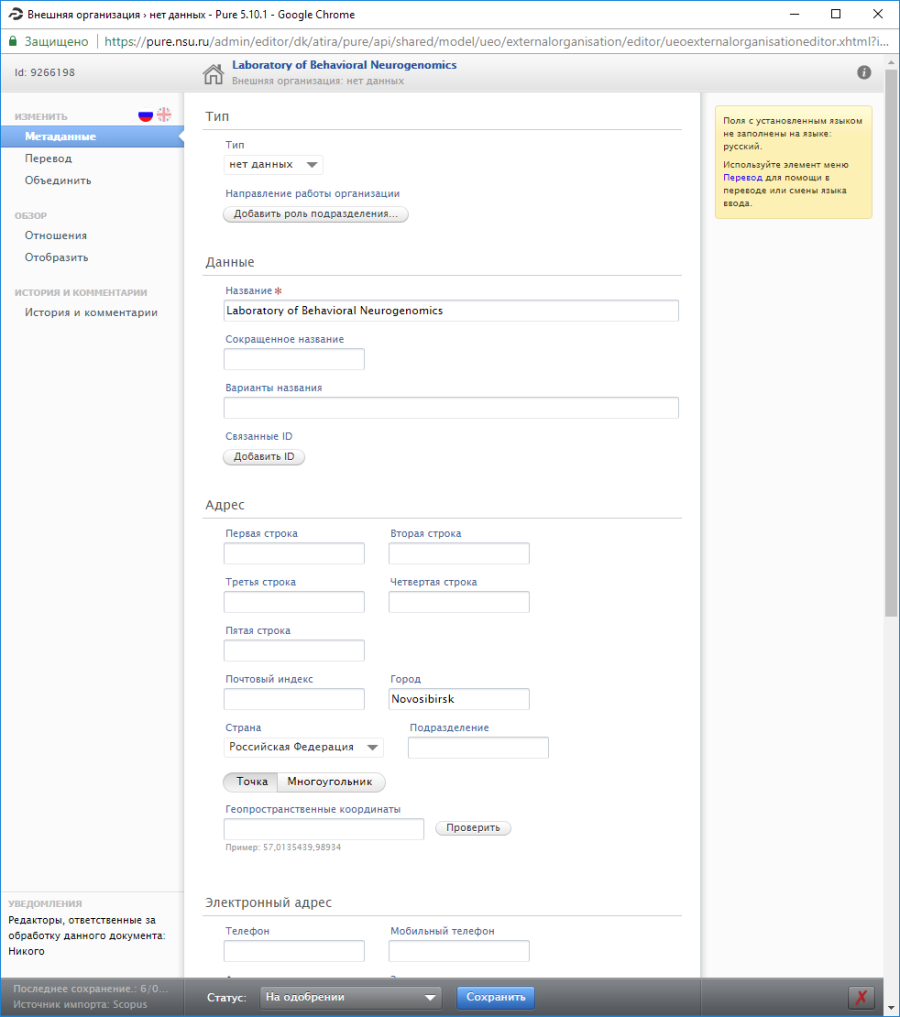Viewport: 900px width, 1017px height.
Task: Select the Многоугольник coordinate mode
Action: [x=329, y=782]
